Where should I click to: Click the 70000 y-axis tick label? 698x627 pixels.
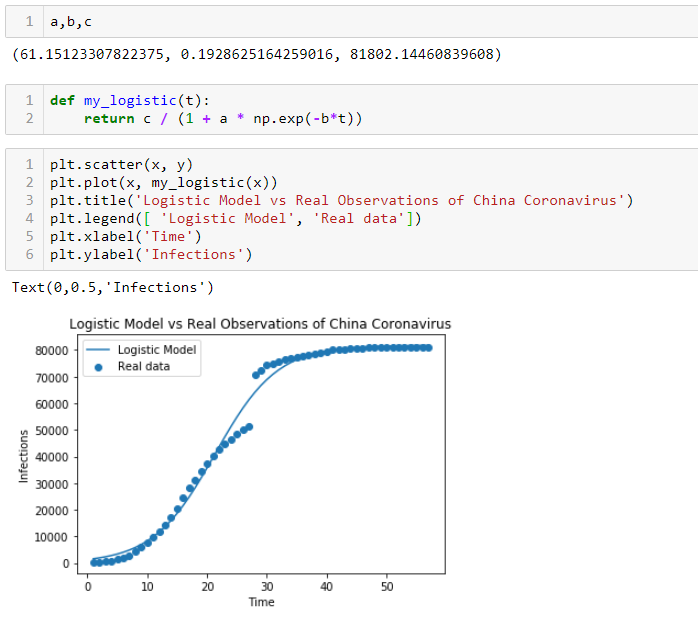pyautogui.click(x=52, y=377)
